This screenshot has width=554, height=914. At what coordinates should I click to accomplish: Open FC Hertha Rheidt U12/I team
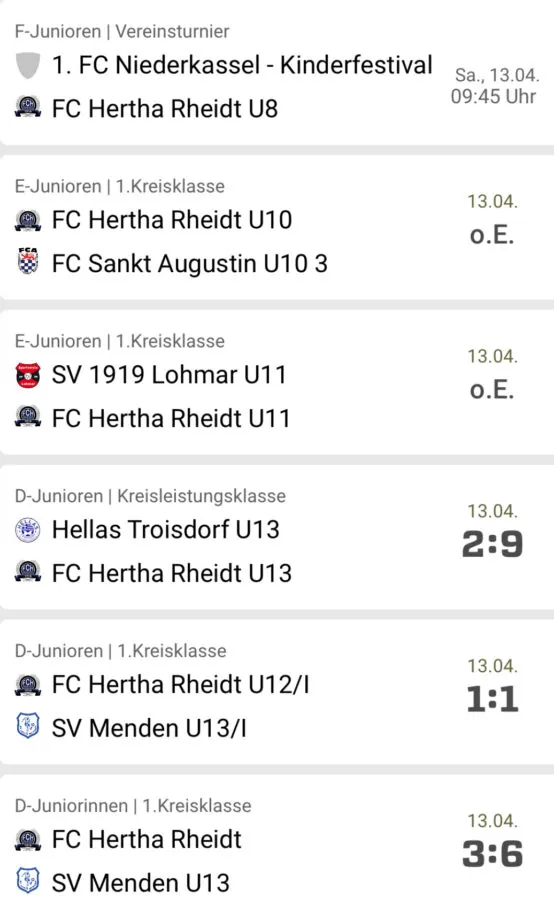[x=180, y=684]
